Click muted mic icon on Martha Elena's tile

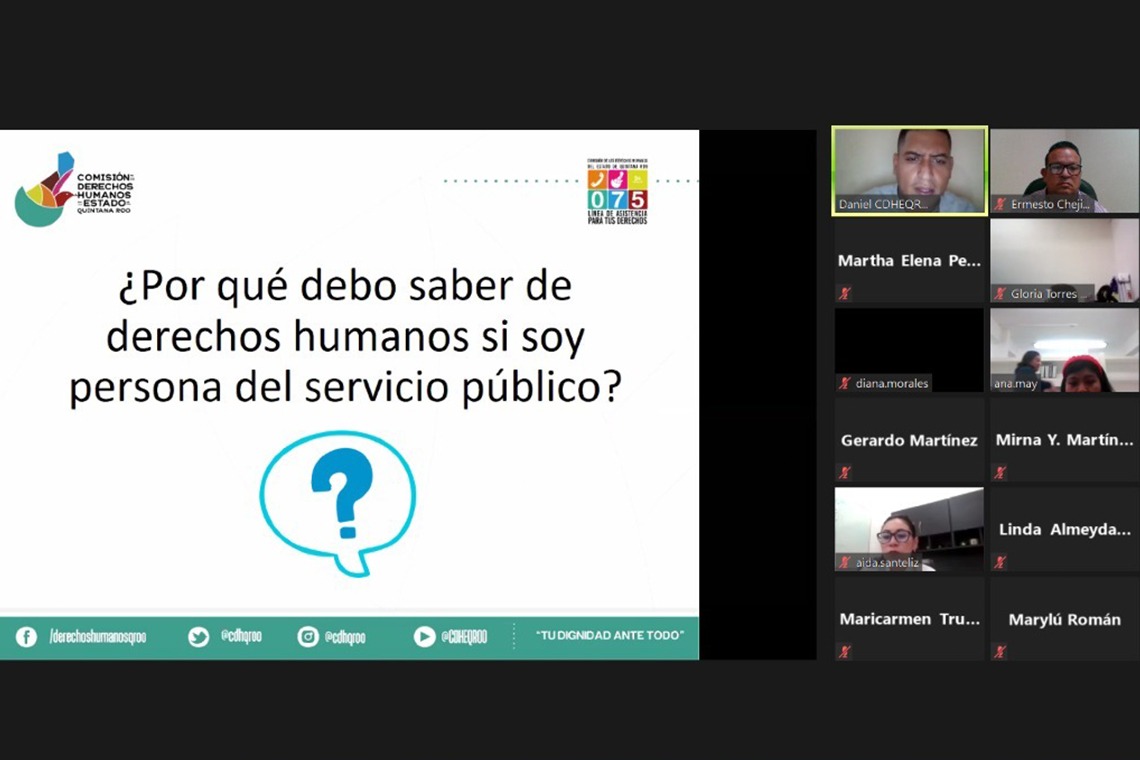[845, 293]
